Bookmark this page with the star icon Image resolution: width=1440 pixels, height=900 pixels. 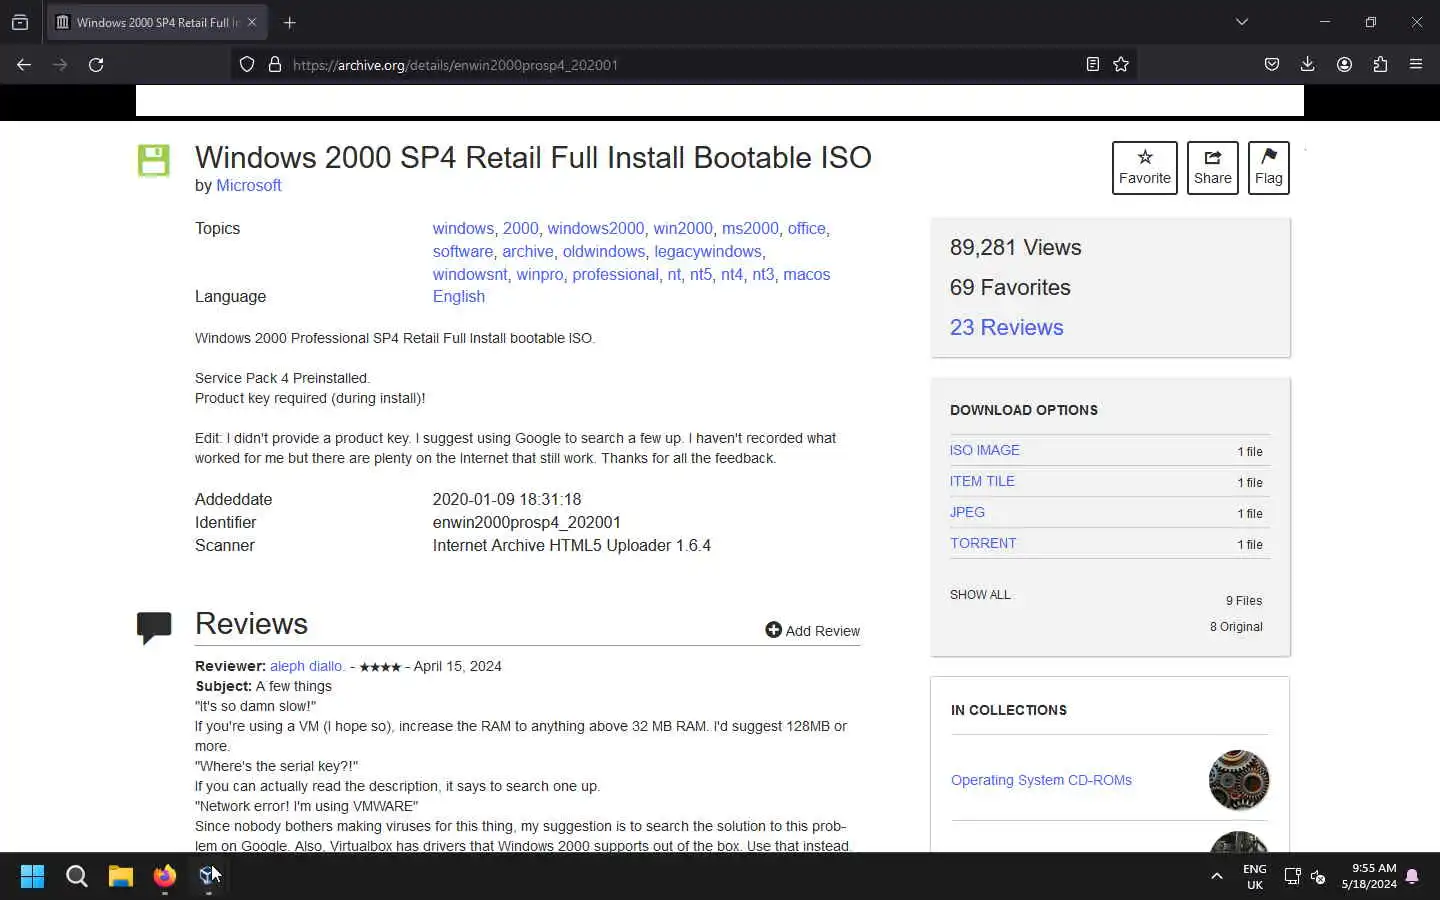[x=1121, y=64]
